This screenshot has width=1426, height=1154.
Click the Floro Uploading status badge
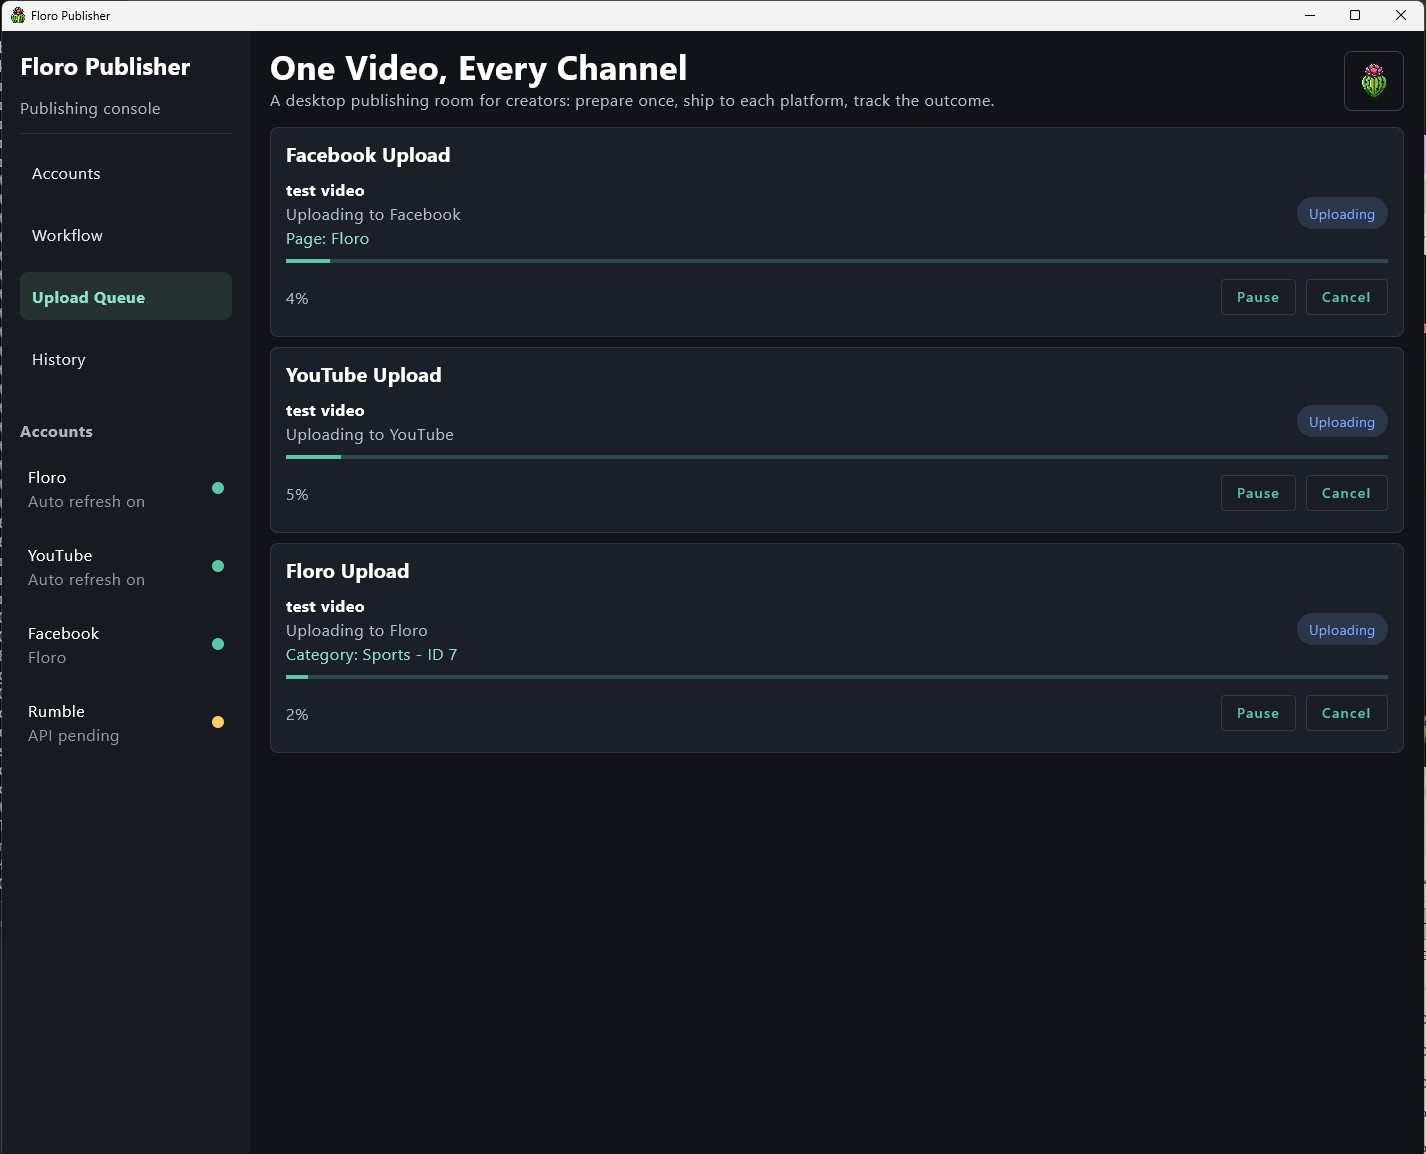1342,630
